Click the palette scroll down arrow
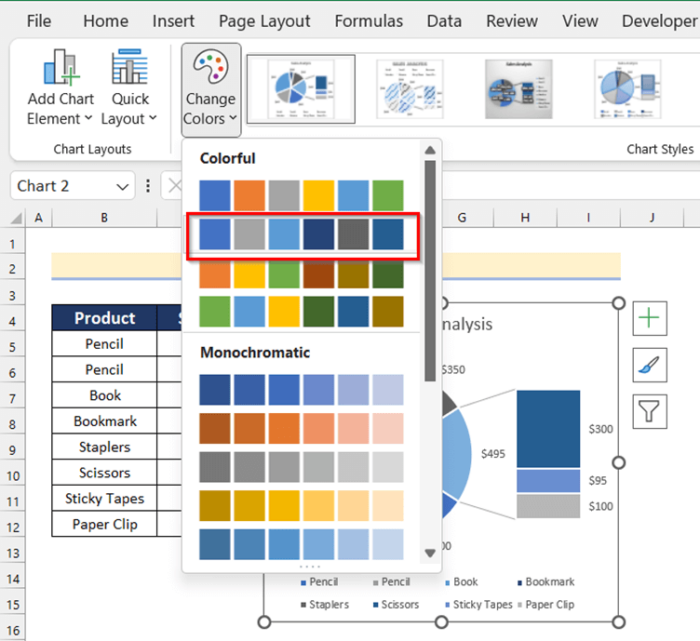The image size is (700, 641). point(430,554)
